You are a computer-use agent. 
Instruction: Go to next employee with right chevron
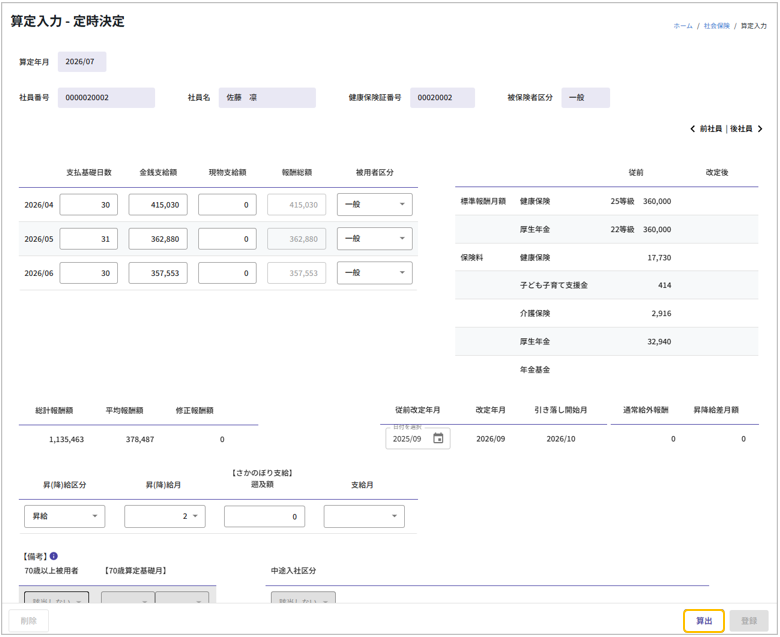[760, 129]
